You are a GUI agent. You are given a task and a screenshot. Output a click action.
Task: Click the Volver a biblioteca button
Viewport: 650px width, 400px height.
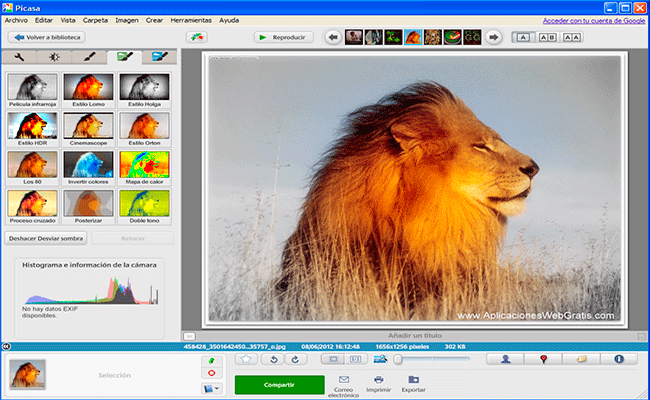coord(46,37)
